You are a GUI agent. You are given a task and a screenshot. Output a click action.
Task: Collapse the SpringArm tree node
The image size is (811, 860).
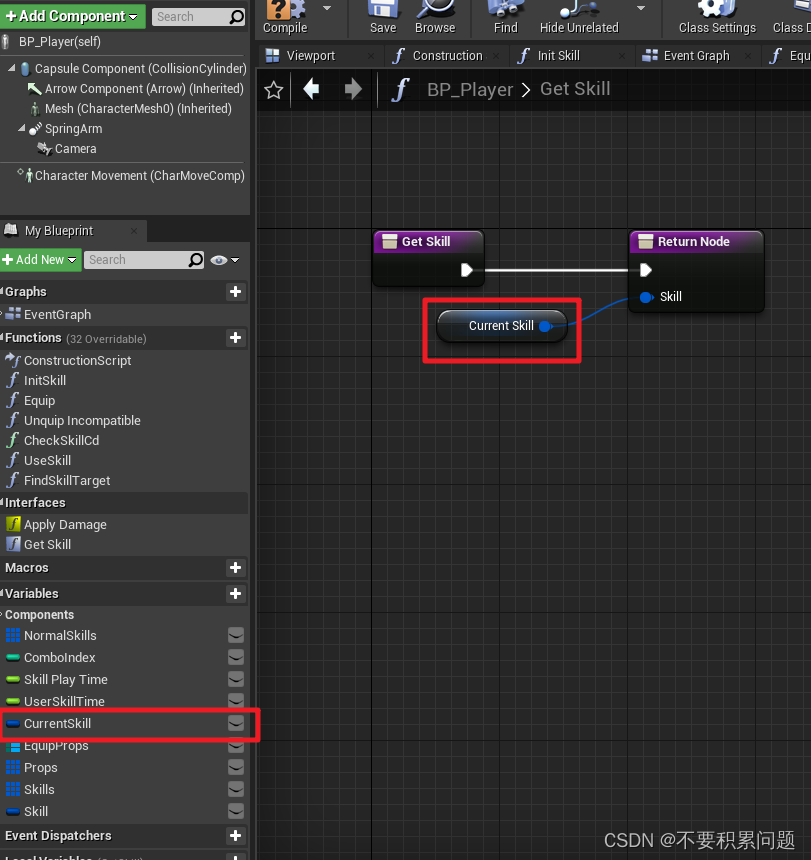coord(21,128)
